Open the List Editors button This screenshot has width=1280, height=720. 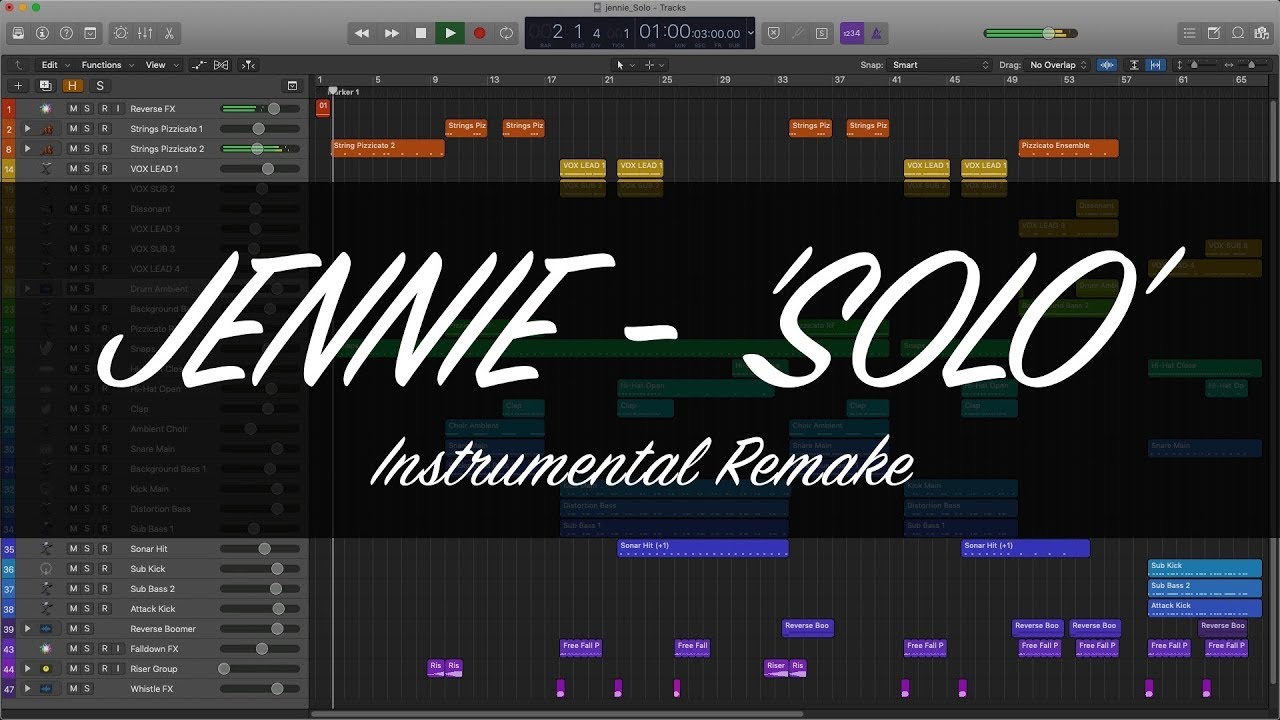(x=1189, y=33)
